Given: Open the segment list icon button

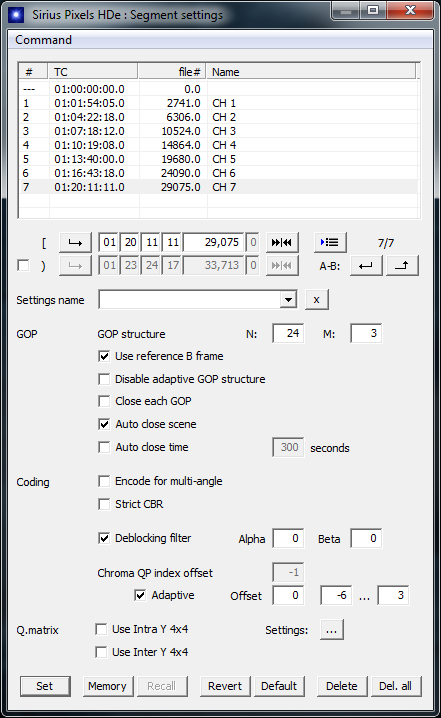Looking at the screenshot, I should point(330,242).
